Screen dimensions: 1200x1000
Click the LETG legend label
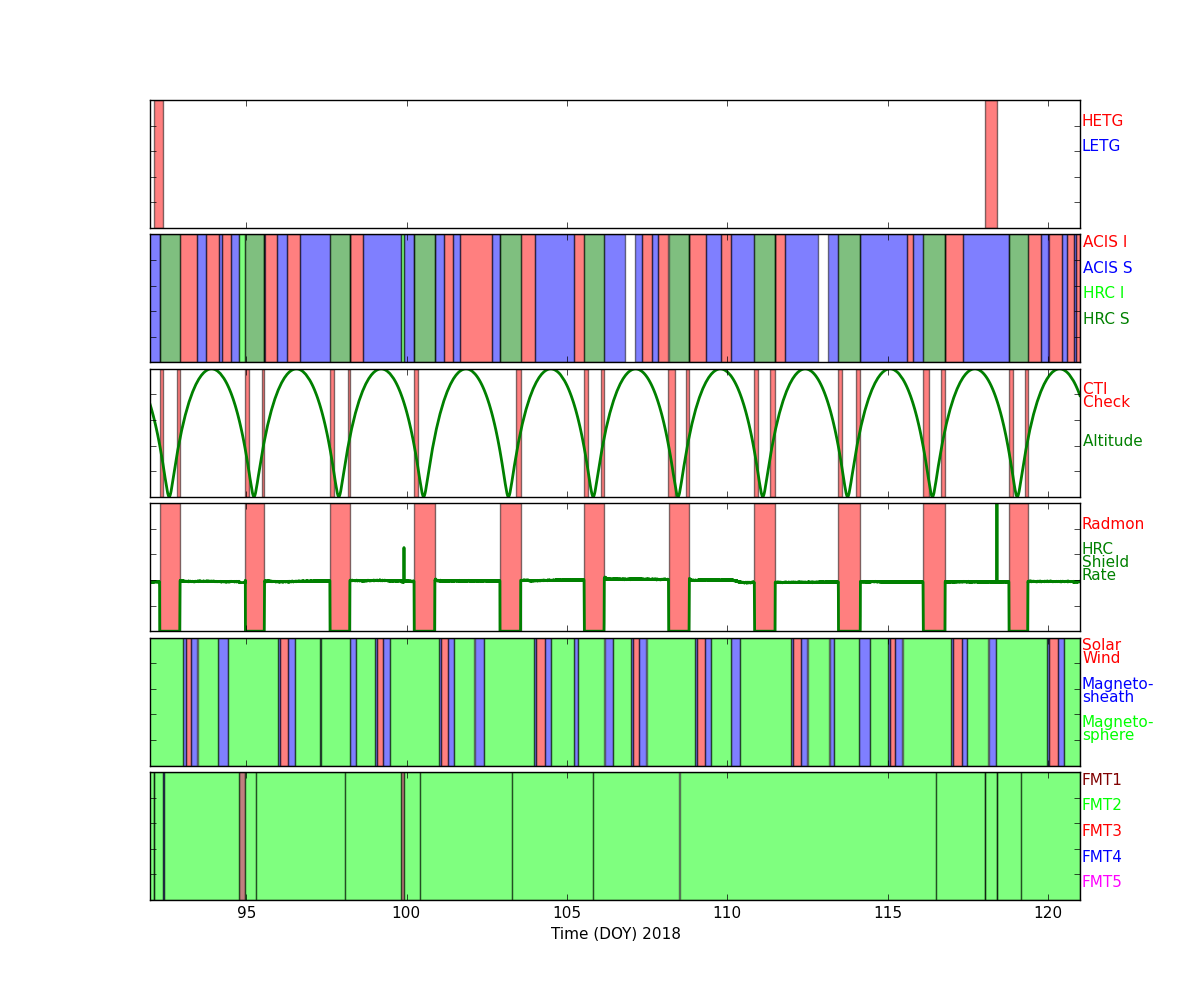click(1100, 146)
